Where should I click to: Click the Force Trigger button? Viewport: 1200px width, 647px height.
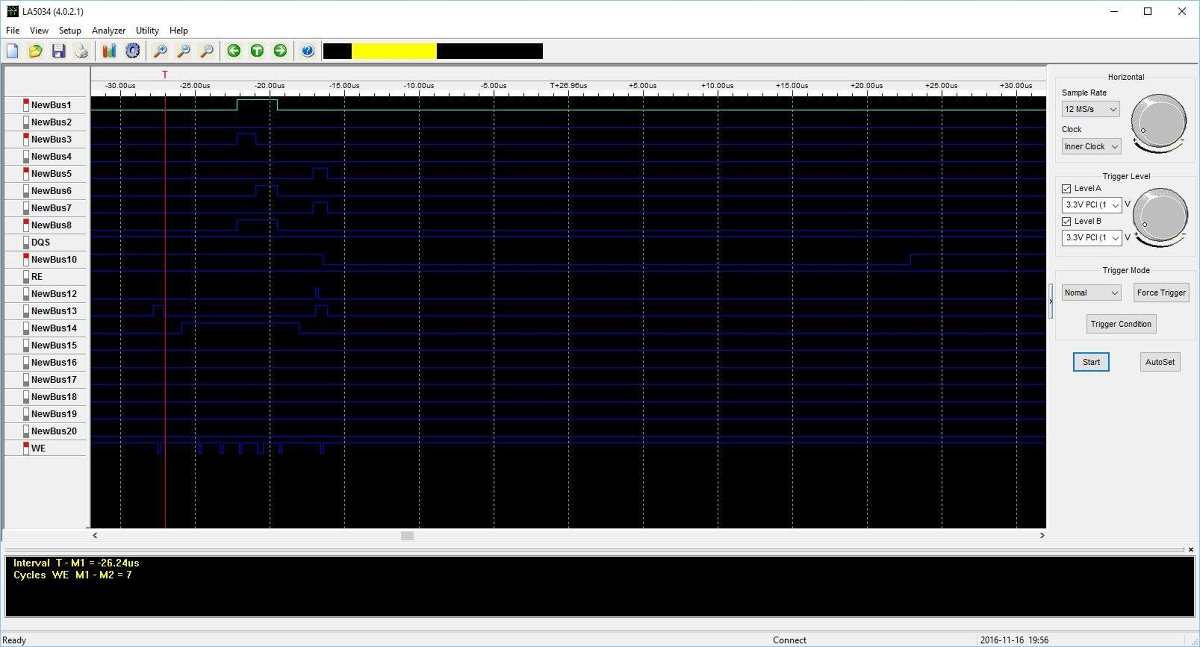[x=1161, y=293]
